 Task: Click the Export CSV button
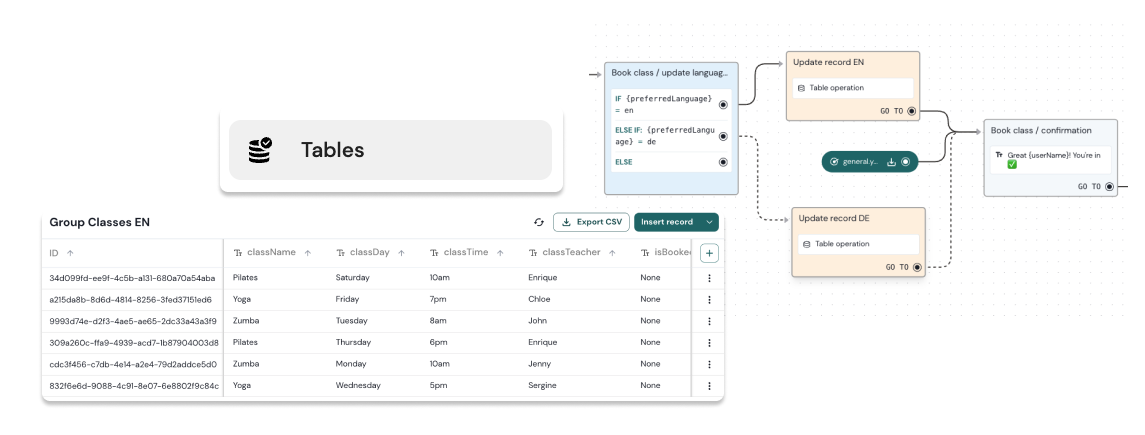click(x=591, y=222)
